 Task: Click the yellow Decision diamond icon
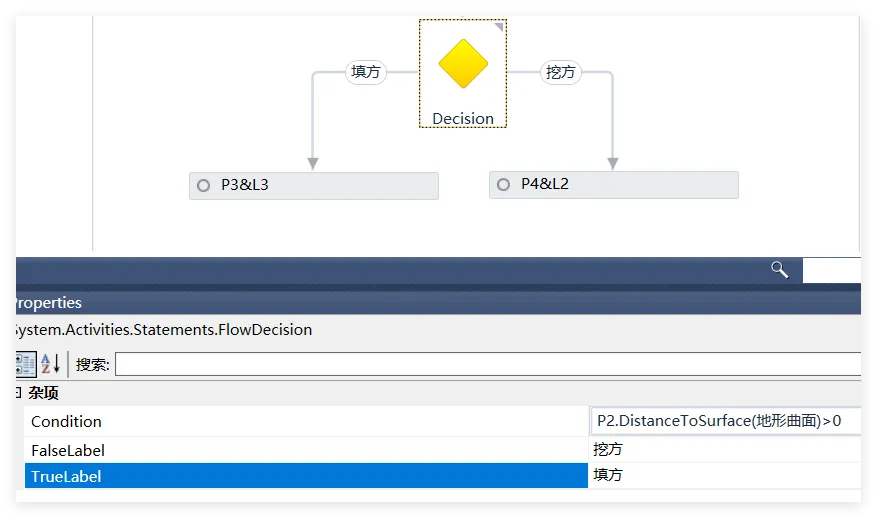[463, 64]
